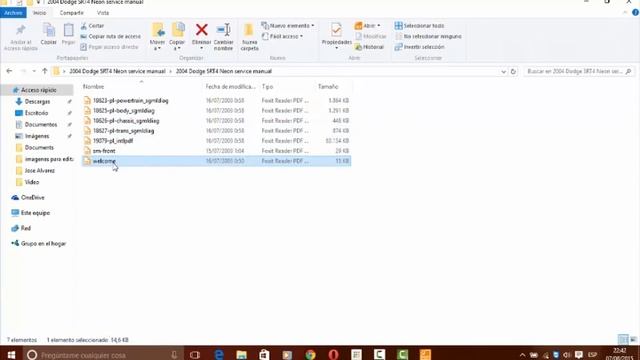Viewport: 640px width, 360px height.
Task: Delete file with red Eliminar X
Action: (201, 37)
